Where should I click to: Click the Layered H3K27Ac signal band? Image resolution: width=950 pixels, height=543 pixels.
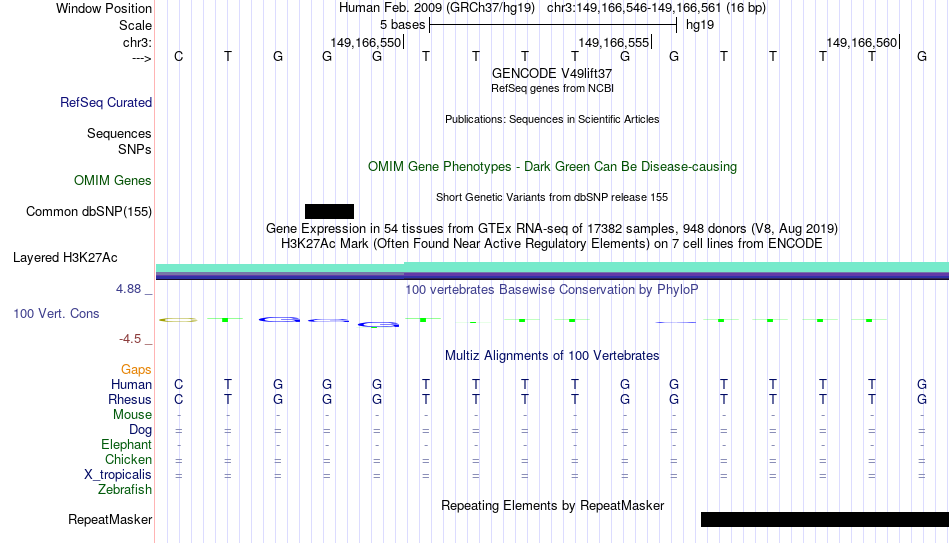pos(553,271)
